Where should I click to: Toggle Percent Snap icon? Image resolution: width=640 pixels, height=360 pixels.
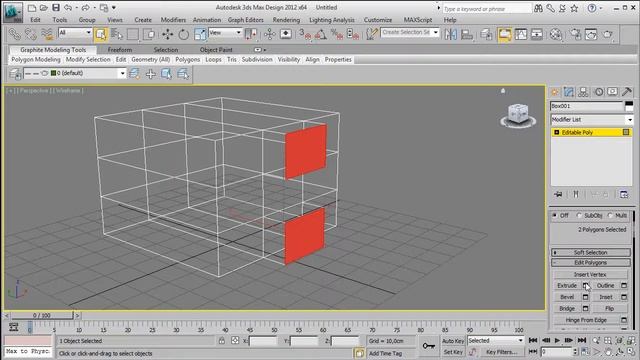coord(337,34)
